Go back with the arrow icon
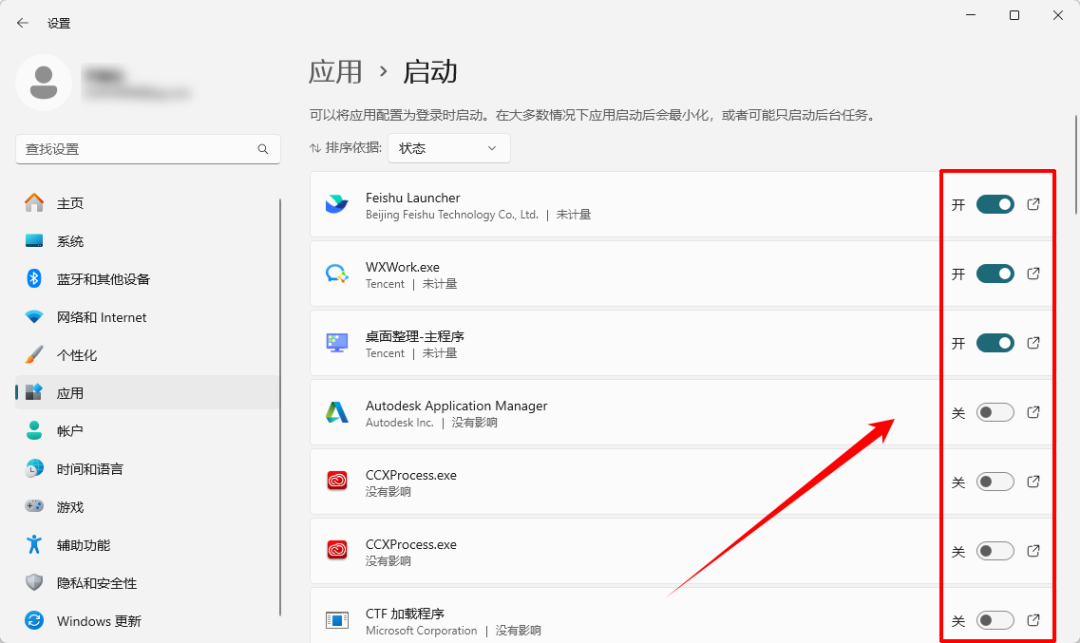The image size is (1080, 643). pos(23,23)
